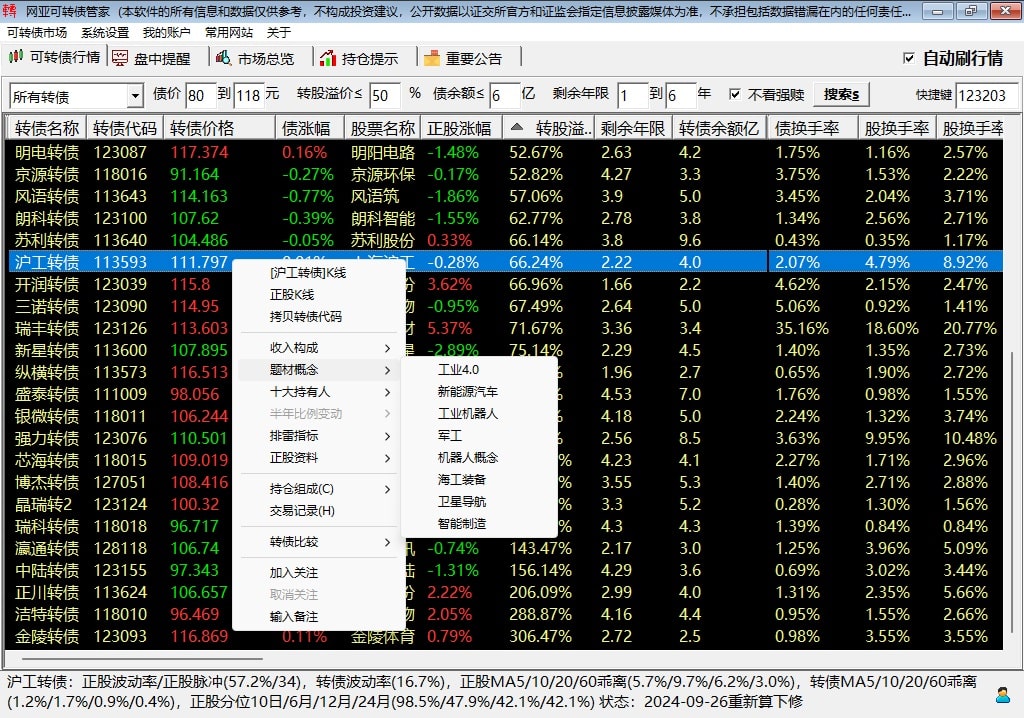Click the 苏利股份 stock name cell

click(x=383, y=240)
